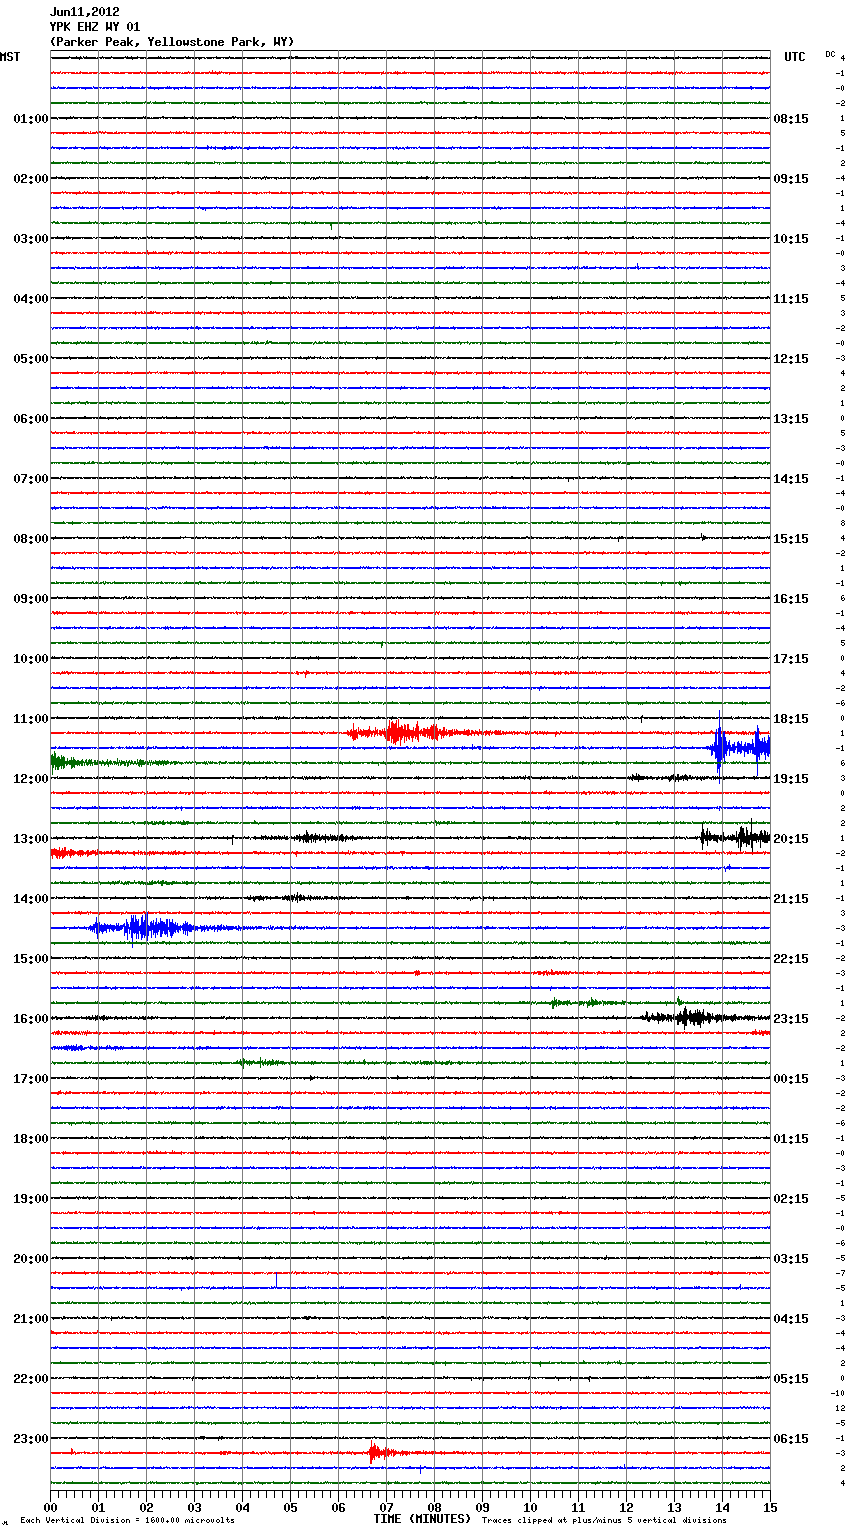Select the 22:00 MST time label

coord(30,1379)
